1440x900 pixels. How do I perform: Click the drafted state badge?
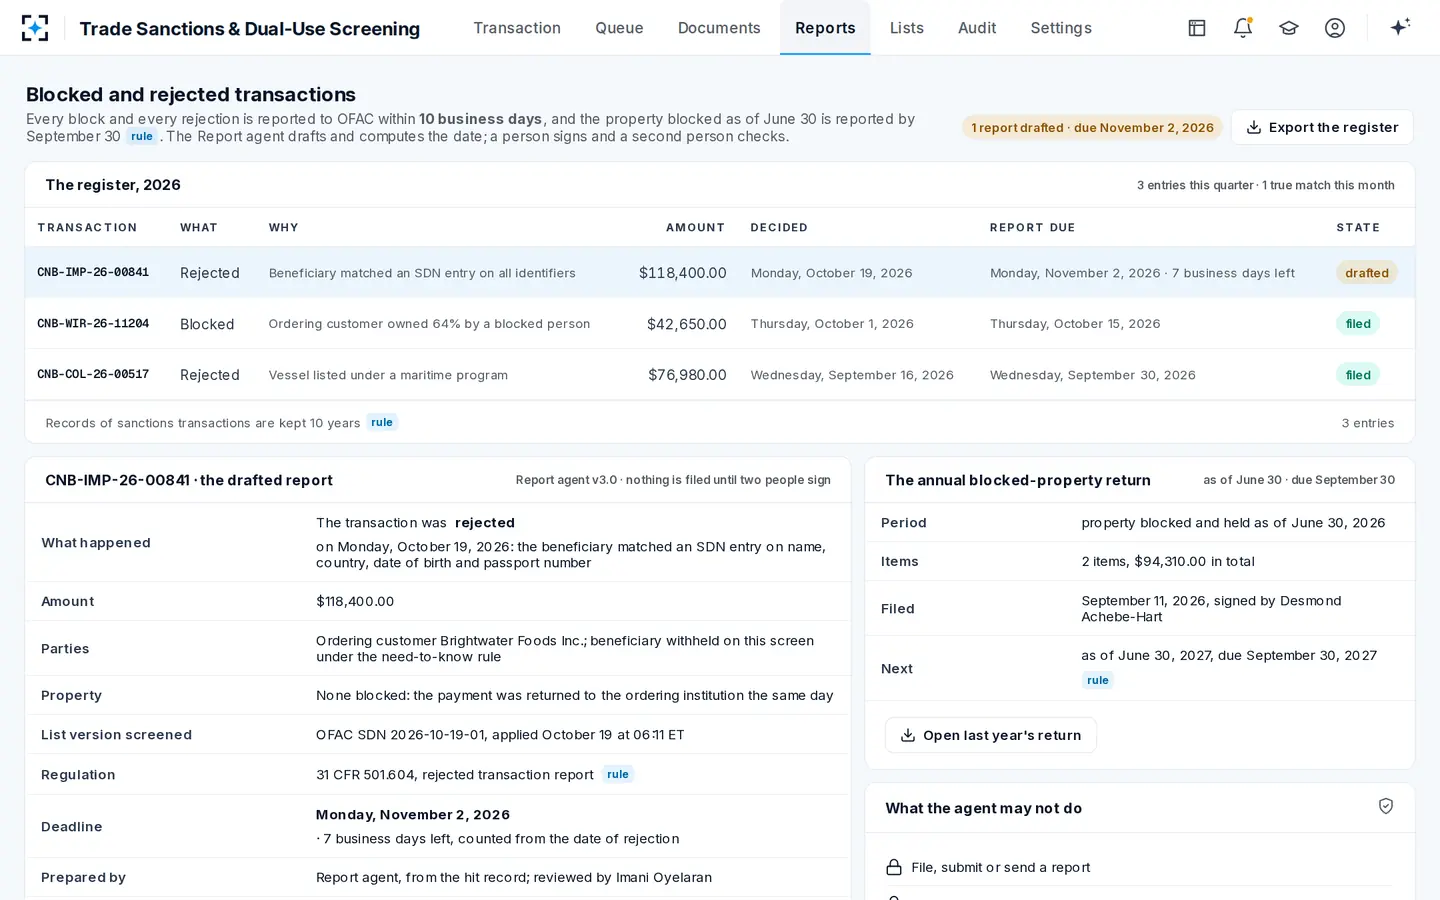[1366, 272]
